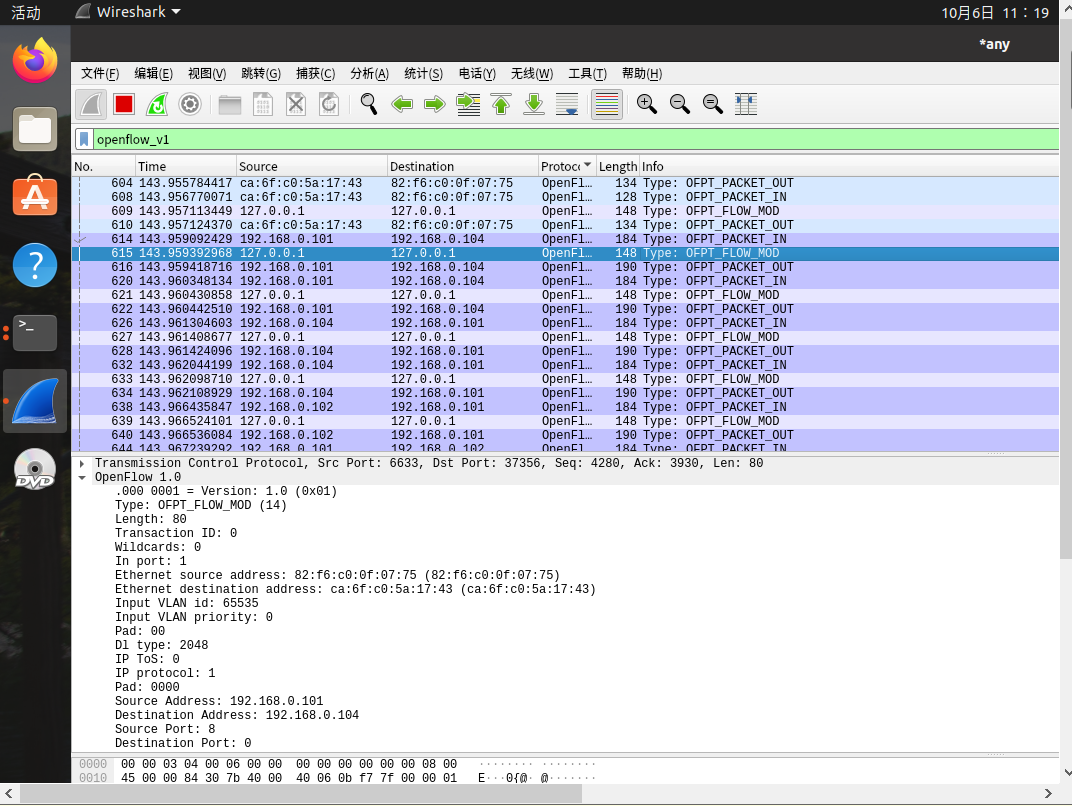This screenshot has width=1072, height=806.
Task: Select packet 604 OFPT_PACKET_OUT row
Action: 565,183
